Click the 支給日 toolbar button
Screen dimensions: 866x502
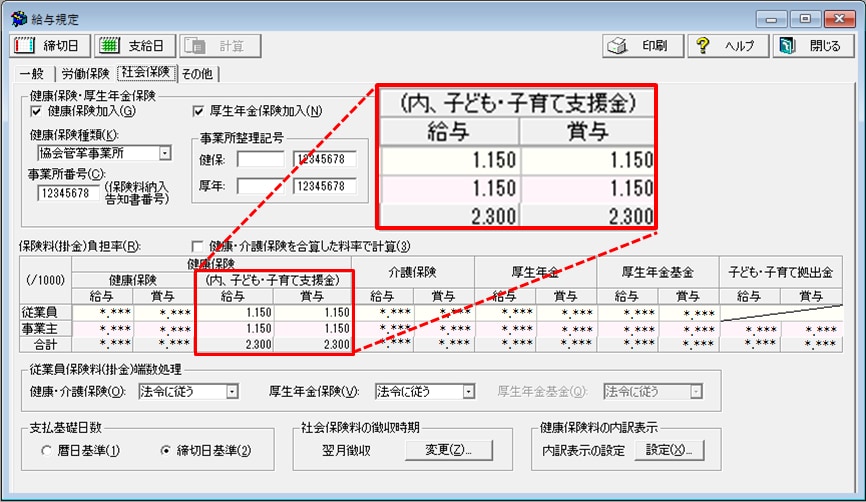click(135, 46)
